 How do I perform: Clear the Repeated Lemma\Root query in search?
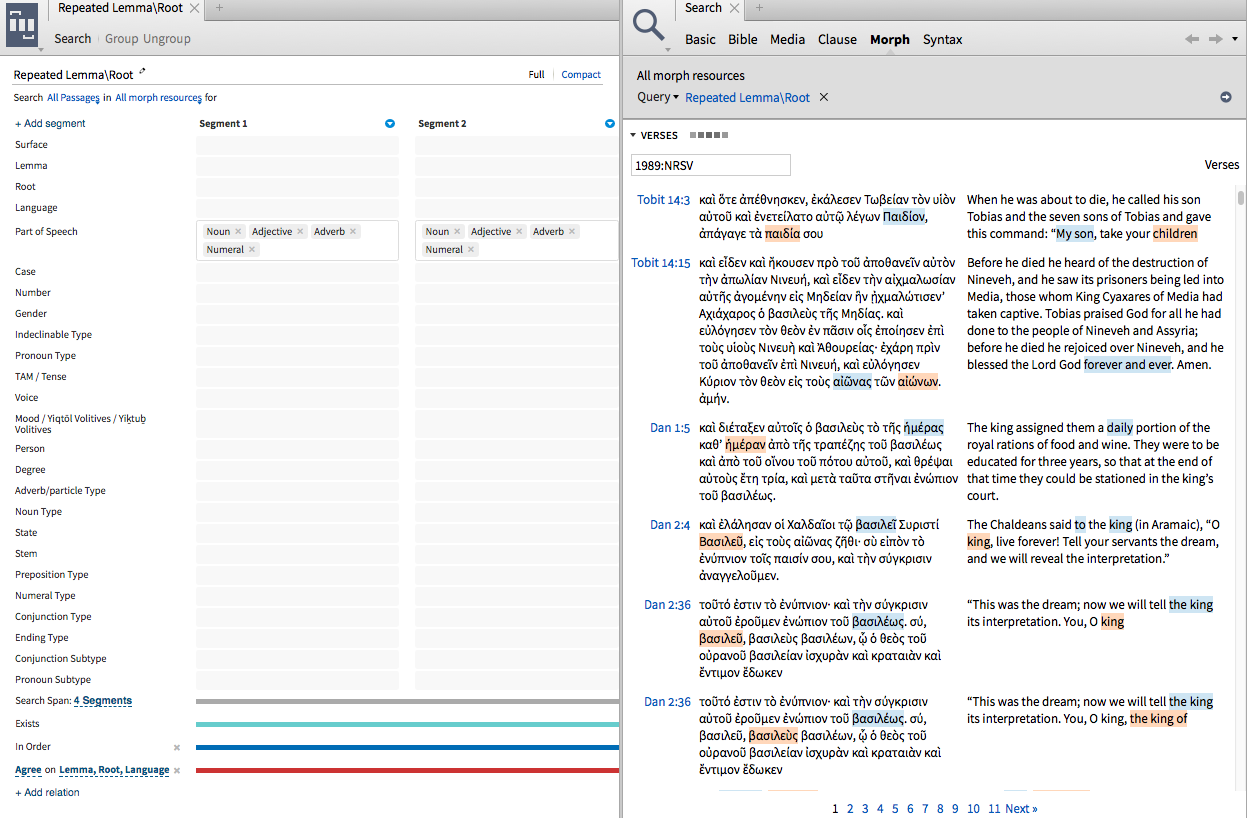(x=824, y=97)
